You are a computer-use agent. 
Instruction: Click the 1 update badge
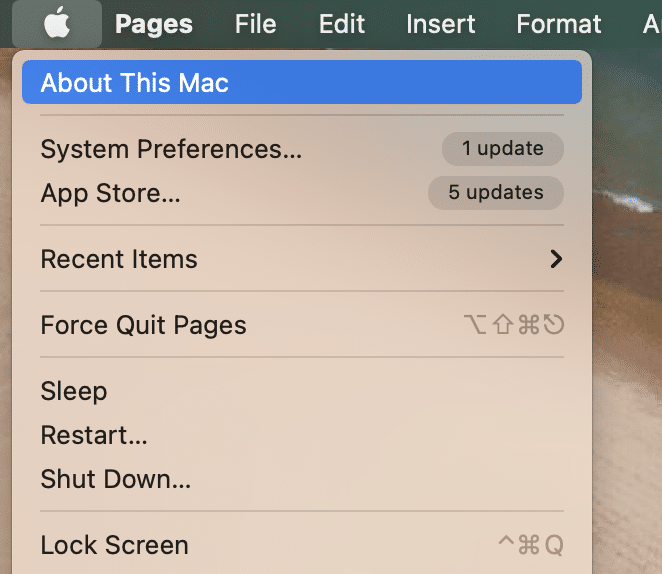(503, 149)
